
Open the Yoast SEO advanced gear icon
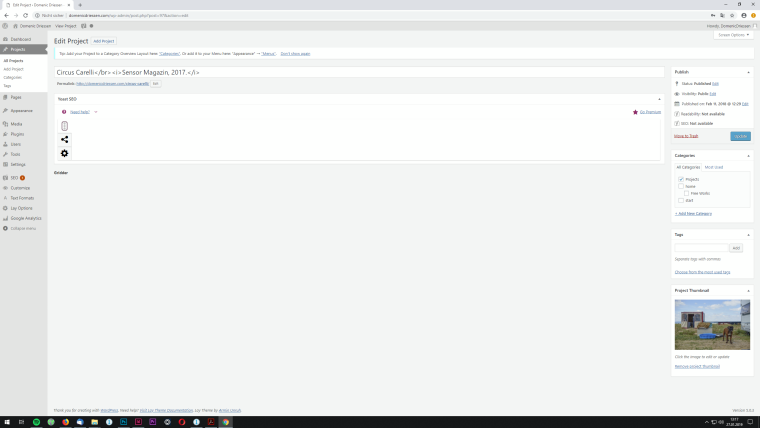64,153
